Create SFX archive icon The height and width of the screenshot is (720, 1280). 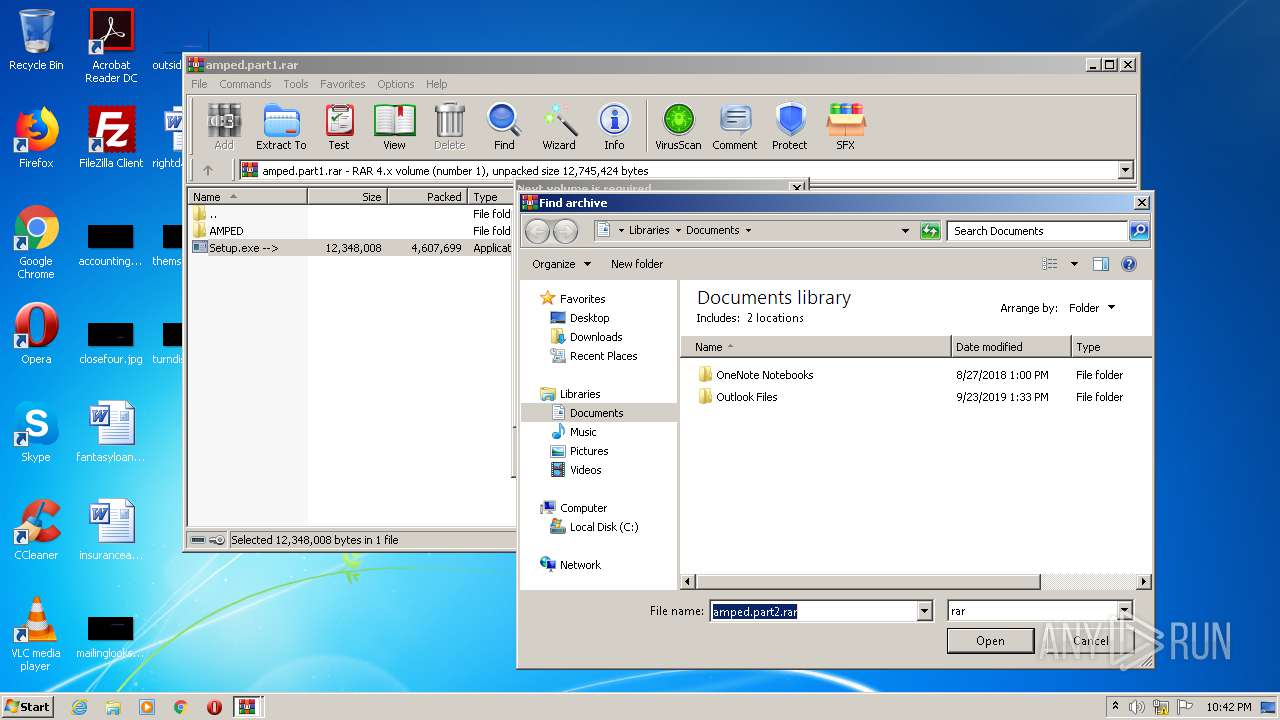846,127
